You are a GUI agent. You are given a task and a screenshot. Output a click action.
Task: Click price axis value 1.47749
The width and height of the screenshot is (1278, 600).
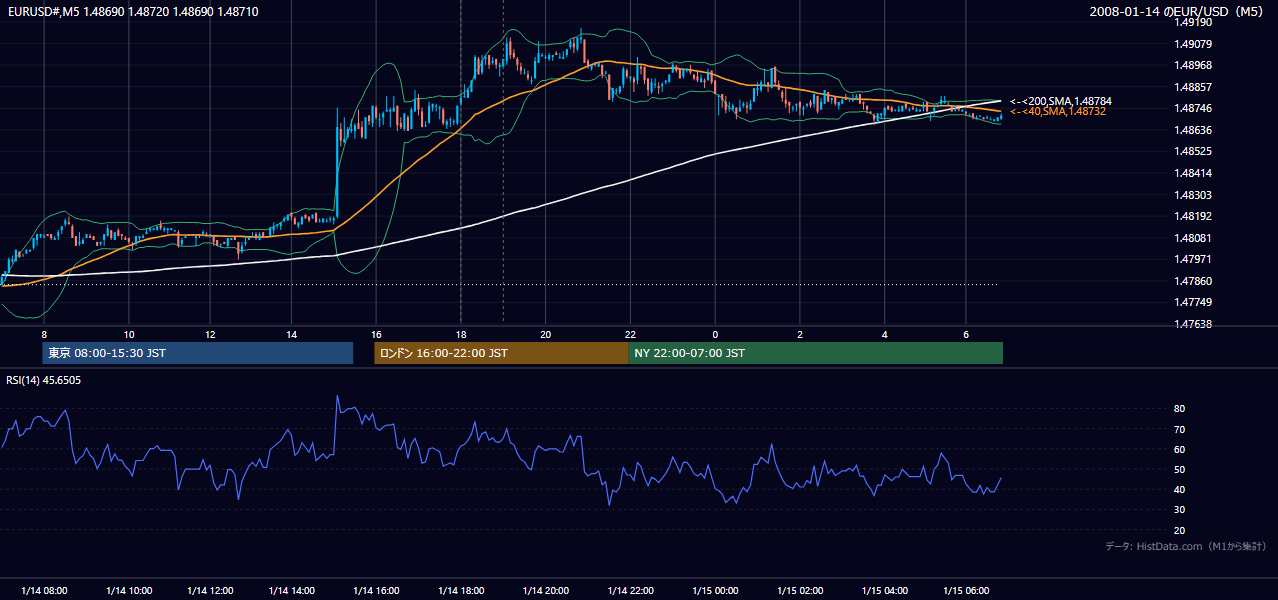(1194, 302)
